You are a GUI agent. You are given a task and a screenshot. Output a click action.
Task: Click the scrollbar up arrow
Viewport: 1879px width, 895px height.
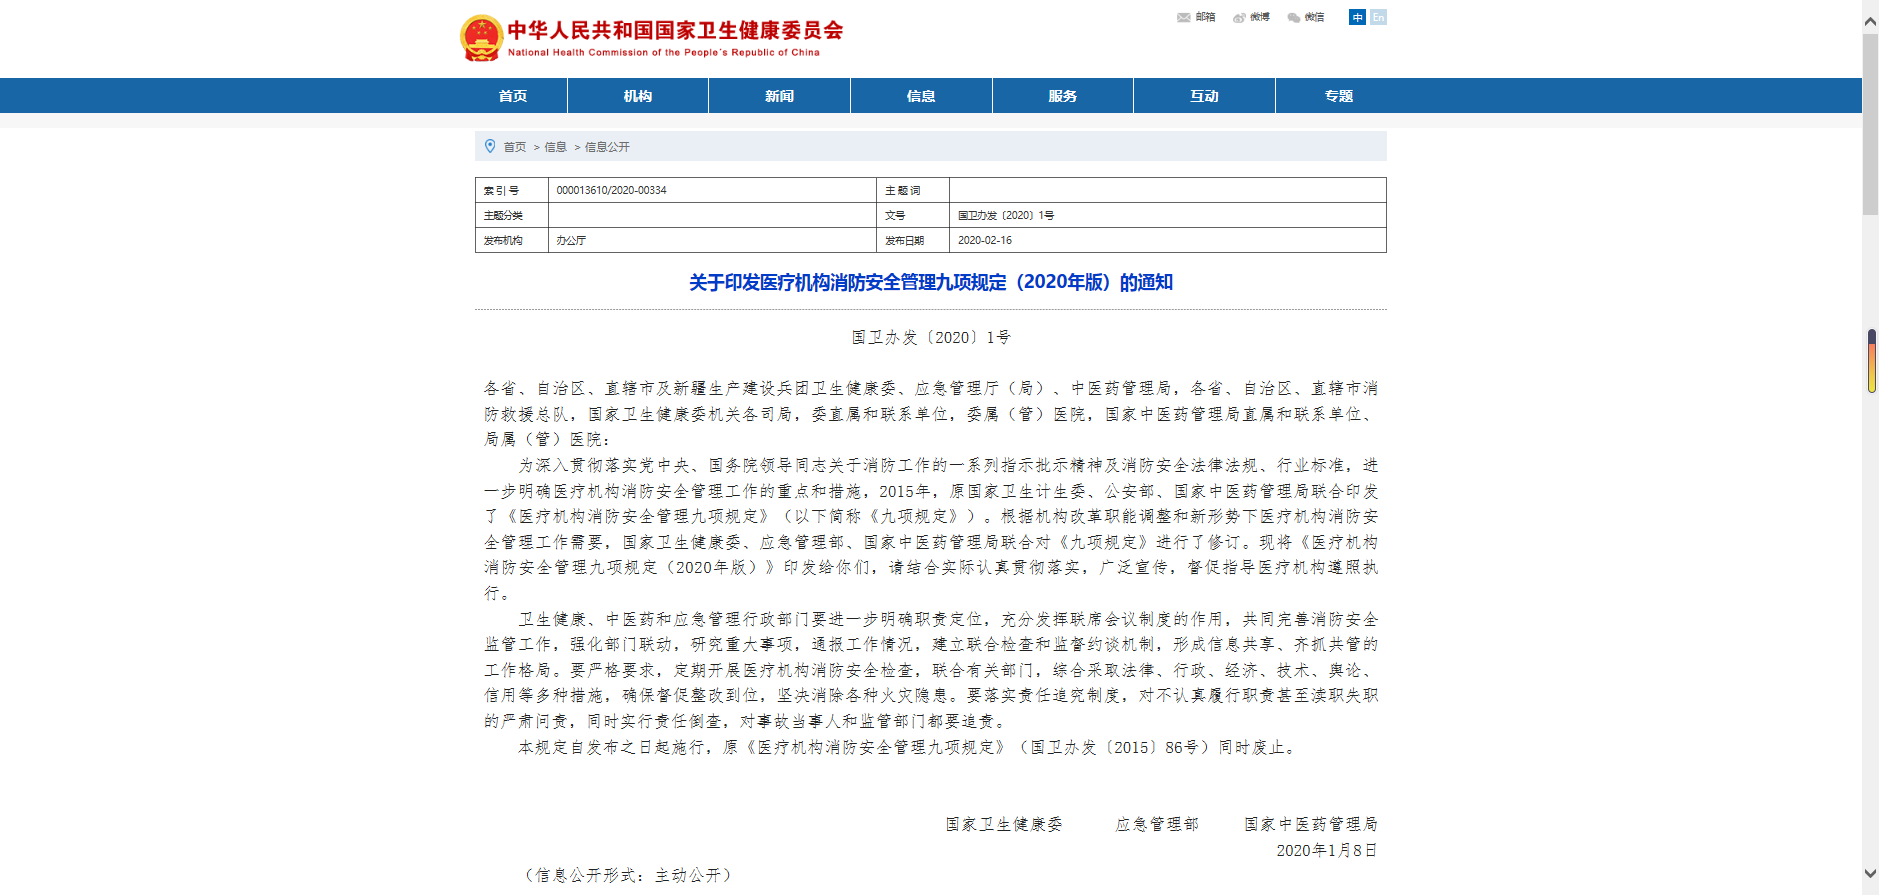tap(1870, 20)
